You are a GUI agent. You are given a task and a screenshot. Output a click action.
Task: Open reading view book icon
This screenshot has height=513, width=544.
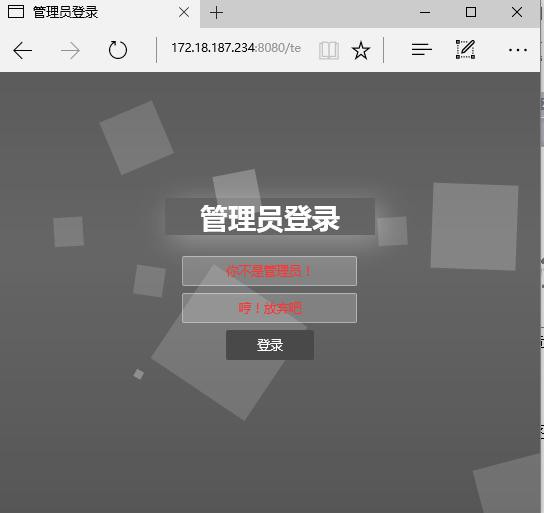pos(329,51)
